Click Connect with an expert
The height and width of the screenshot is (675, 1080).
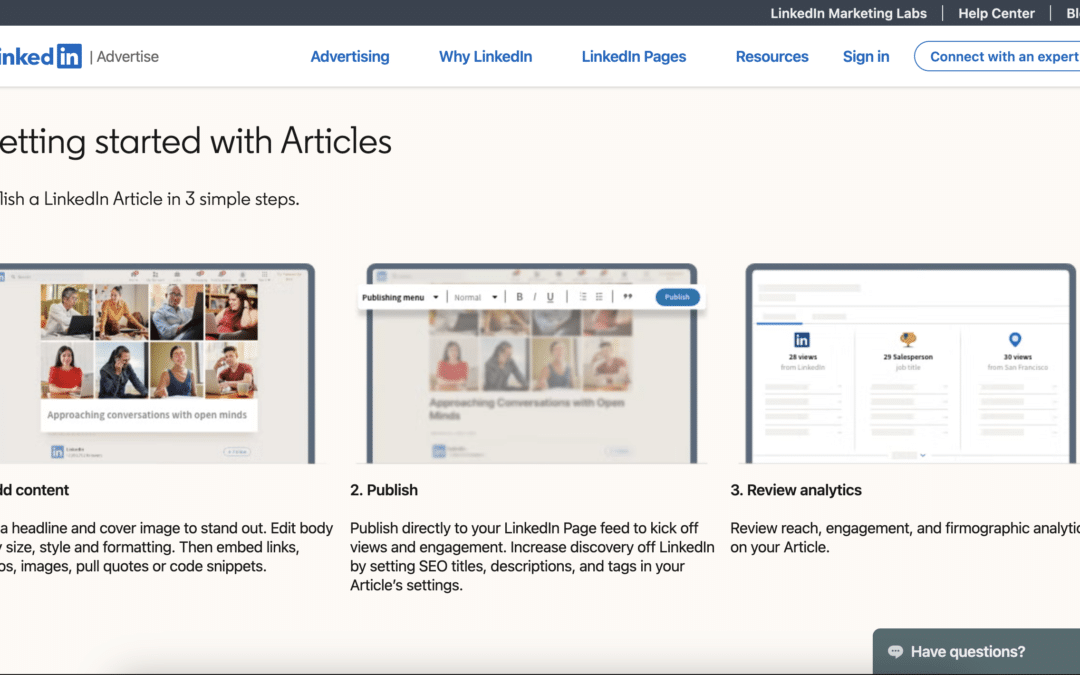(1005, 56)
